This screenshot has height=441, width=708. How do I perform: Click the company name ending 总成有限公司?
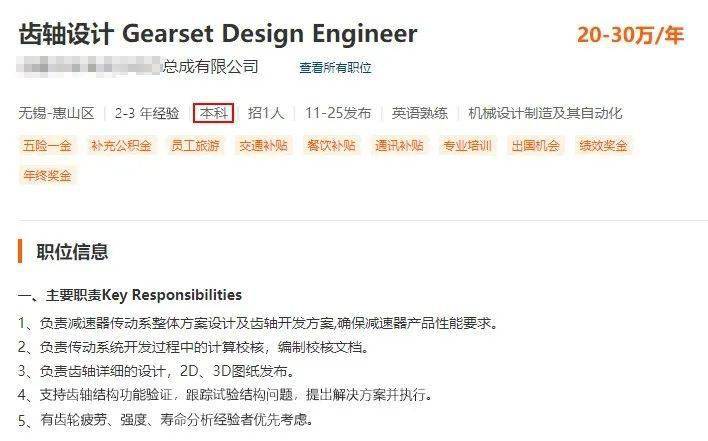click(138, 67)
